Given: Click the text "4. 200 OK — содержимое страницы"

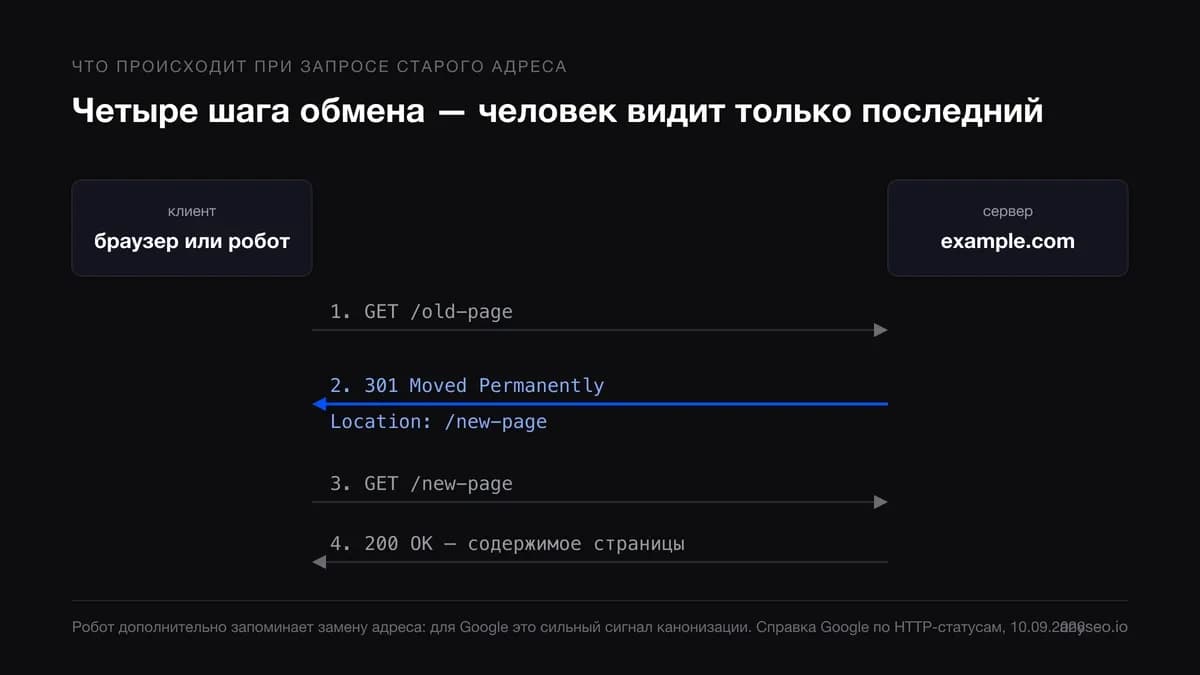Looking at the screenshot, I should pos(507,544).
